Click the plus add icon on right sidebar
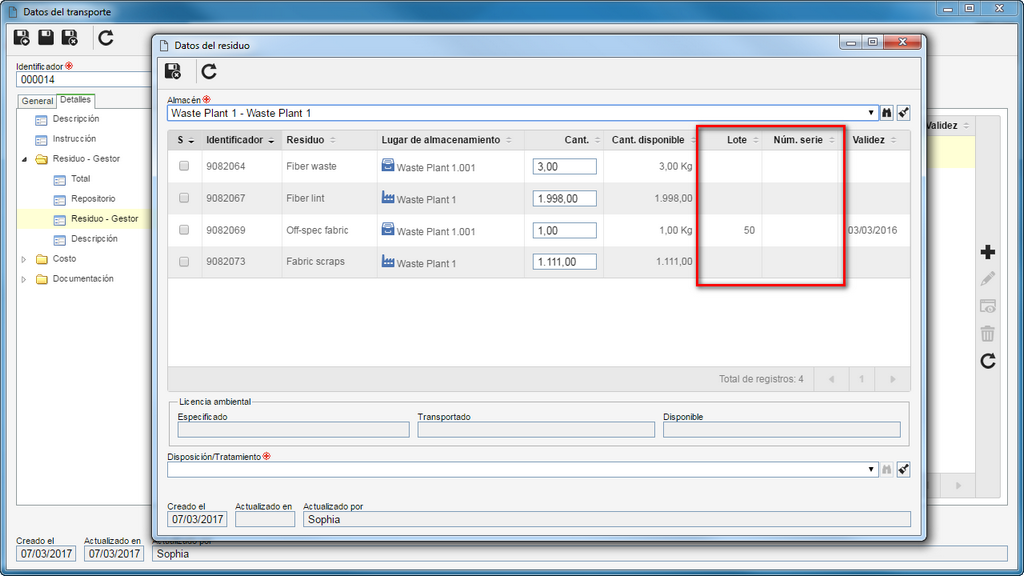Screen dimensions: 1024x576 coord(987,252)
